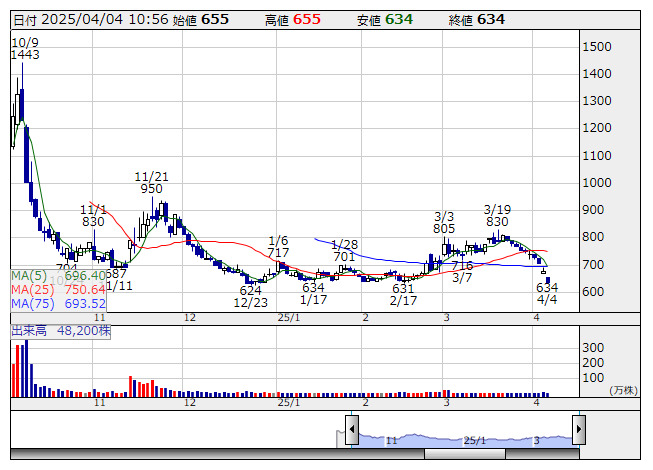Click the 4/4 low label at 634
The image size is (653, 470).
click(x=547, y=294)
